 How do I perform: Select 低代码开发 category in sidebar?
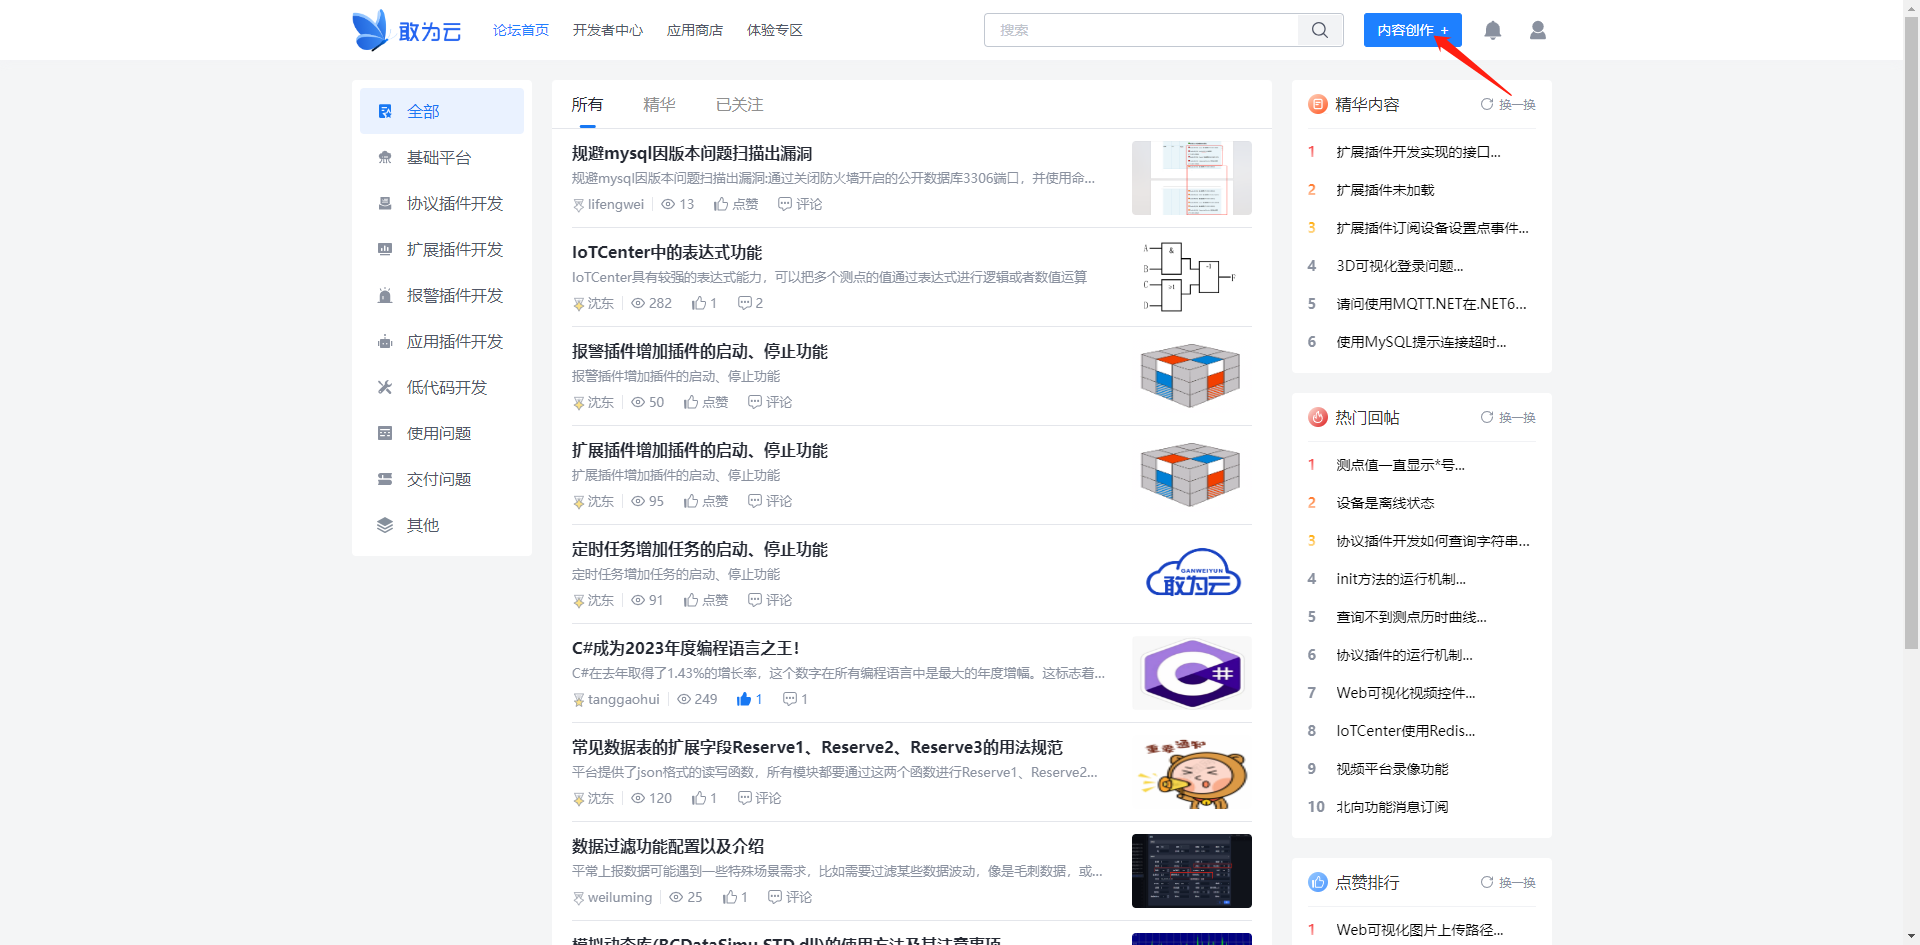[x=446, y=388]
